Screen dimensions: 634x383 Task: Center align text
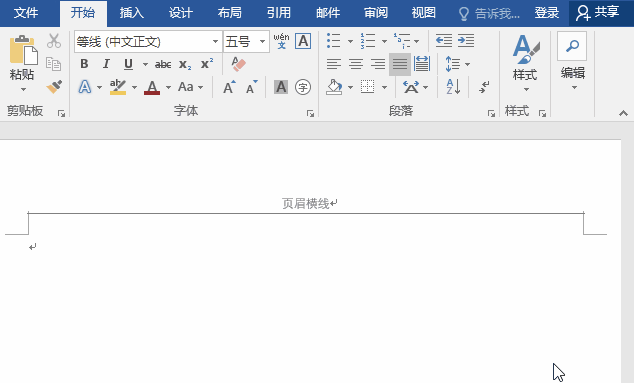point(356,64)
